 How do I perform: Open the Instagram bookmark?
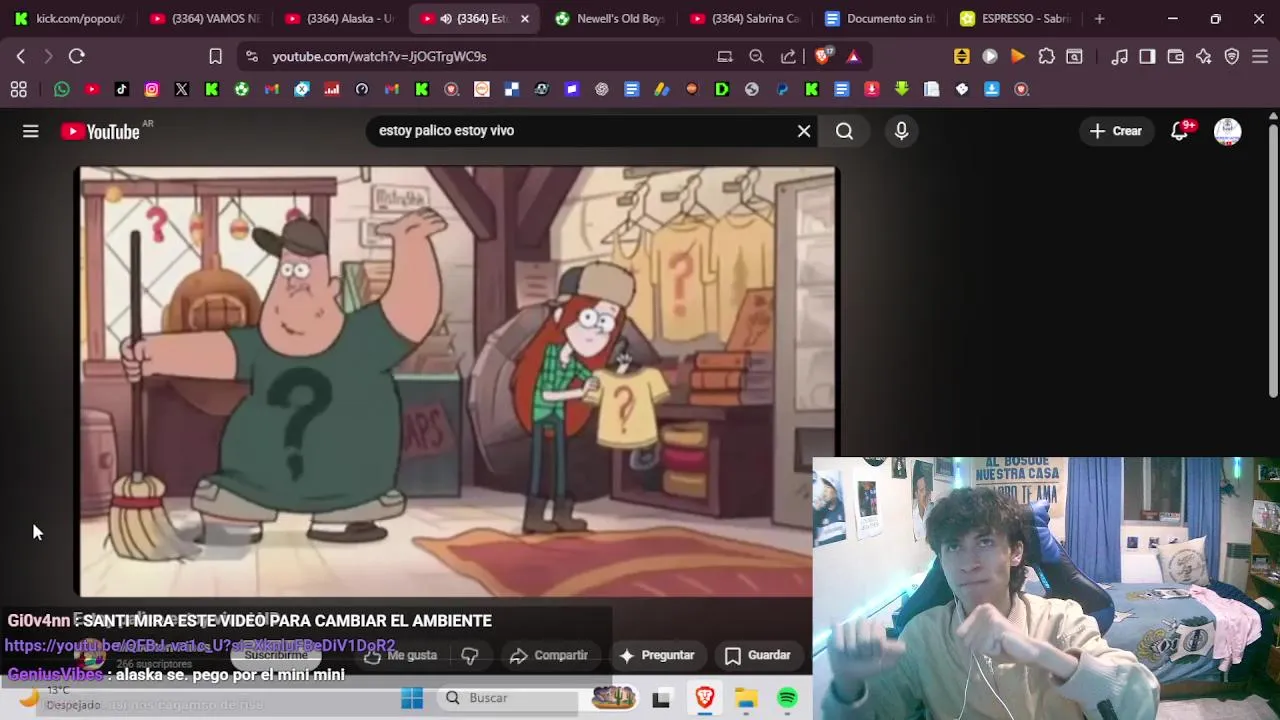coord(151,89)
